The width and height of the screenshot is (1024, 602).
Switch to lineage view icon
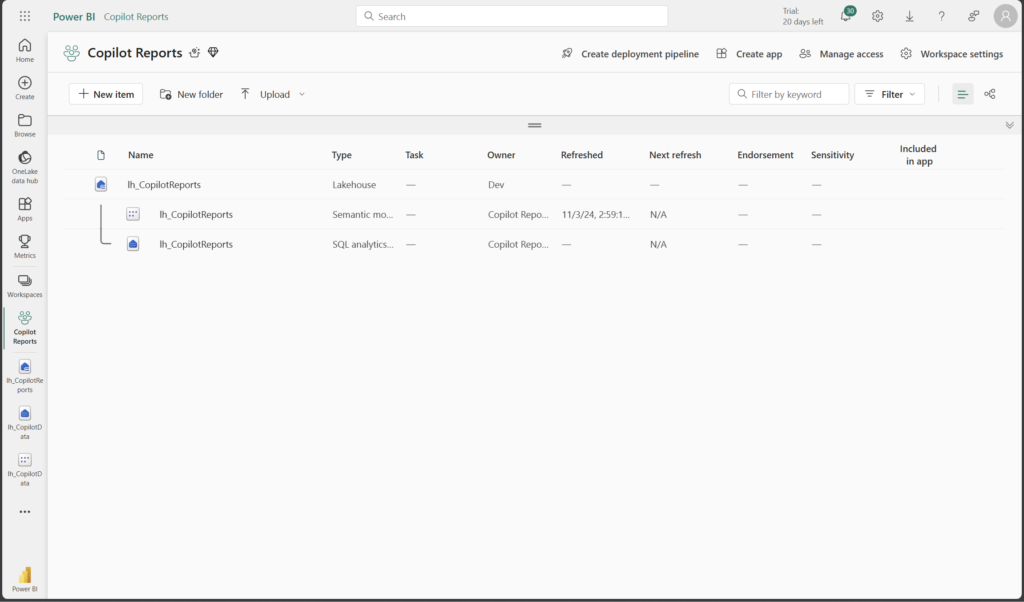990,94
